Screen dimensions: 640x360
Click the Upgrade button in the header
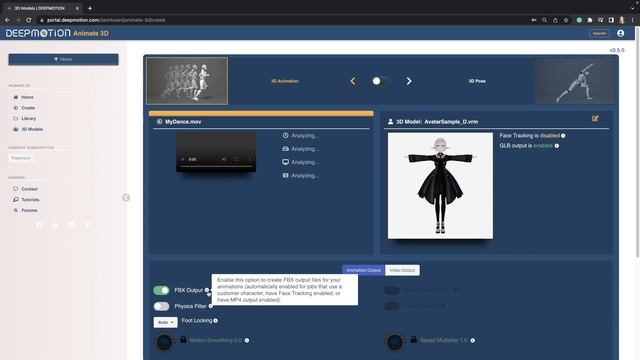(x=599, y=33)
